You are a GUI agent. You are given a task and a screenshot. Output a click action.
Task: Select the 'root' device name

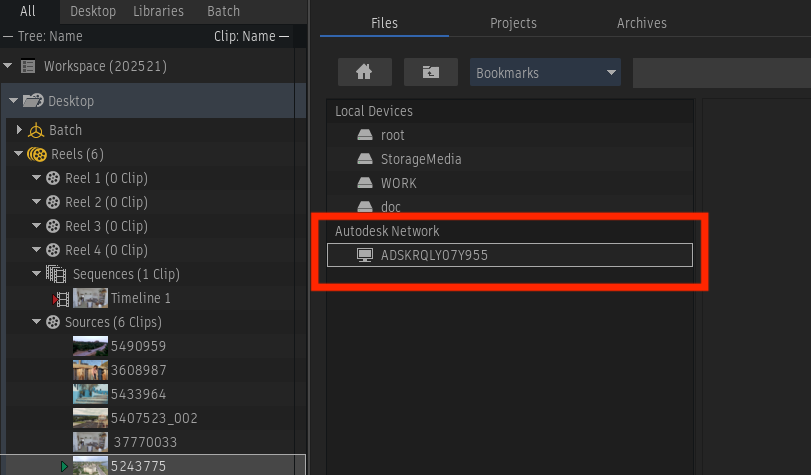(393, 135)
